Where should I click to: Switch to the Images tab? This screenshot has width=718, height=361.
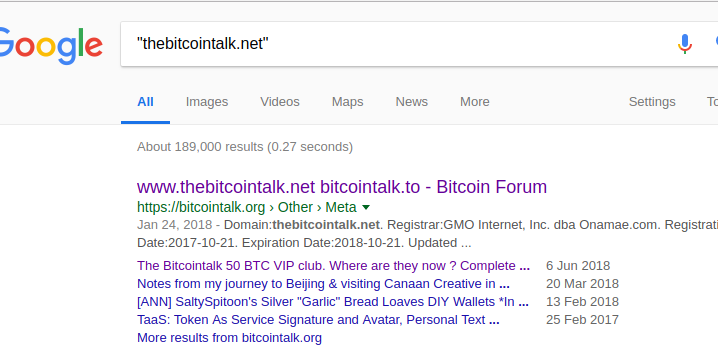tap(207, 102)
